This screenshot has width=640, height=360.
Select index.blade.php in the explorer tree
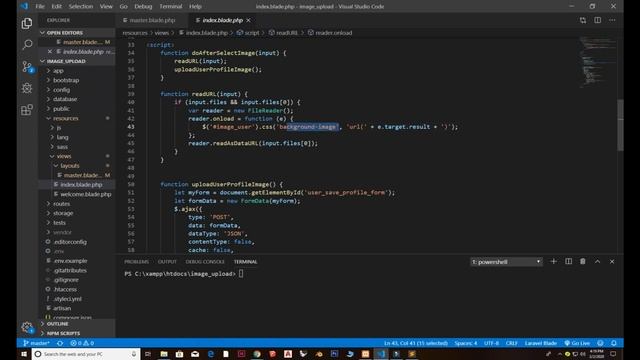(x=81, y=184)
